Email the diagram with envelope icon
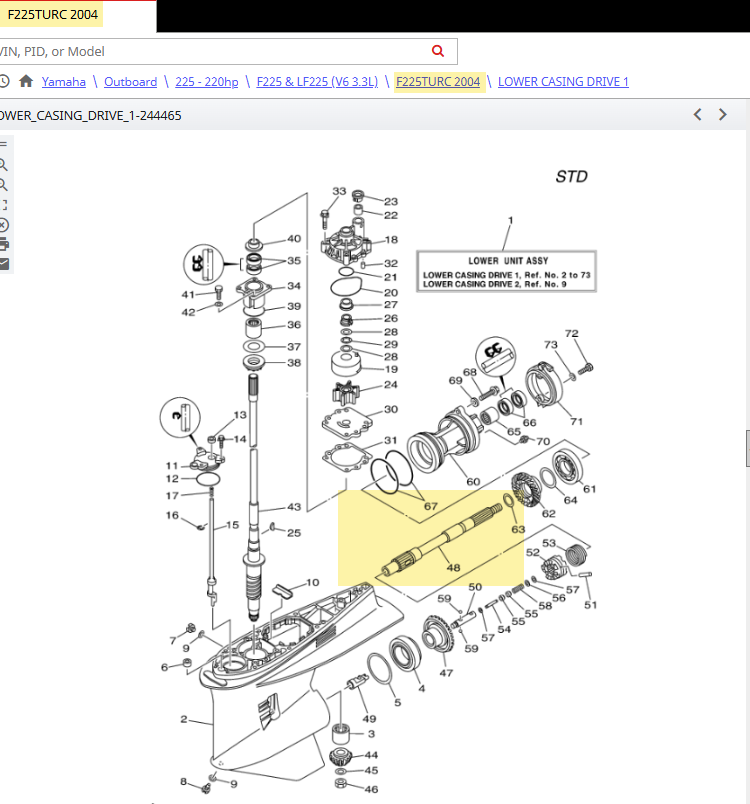 click(4, 264)
